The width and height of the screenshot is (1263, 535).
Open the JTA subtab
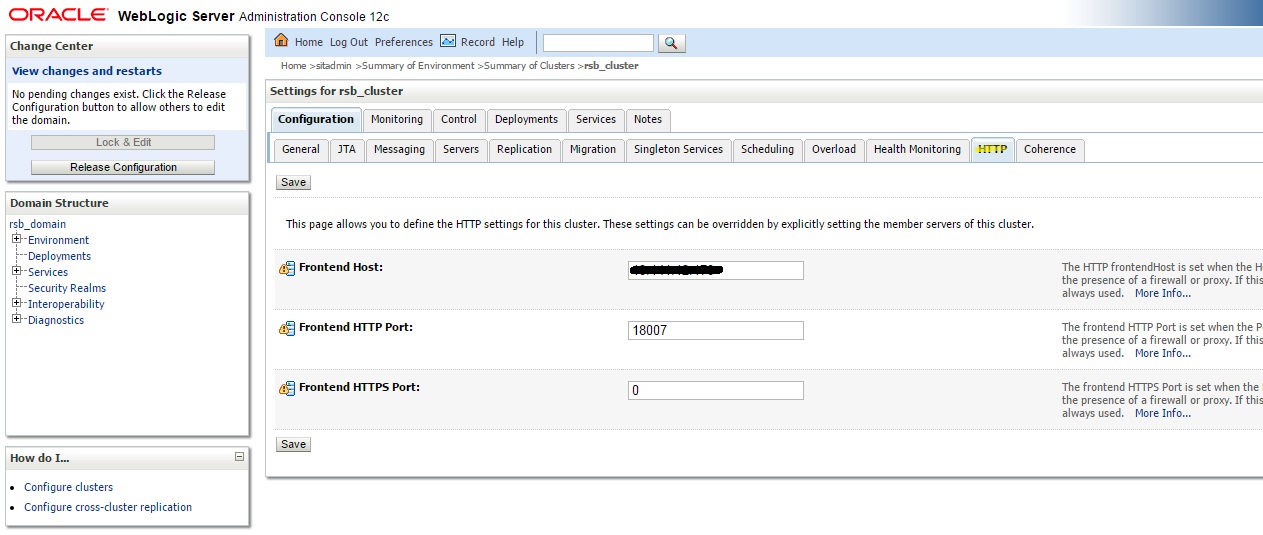click(346, 149)
